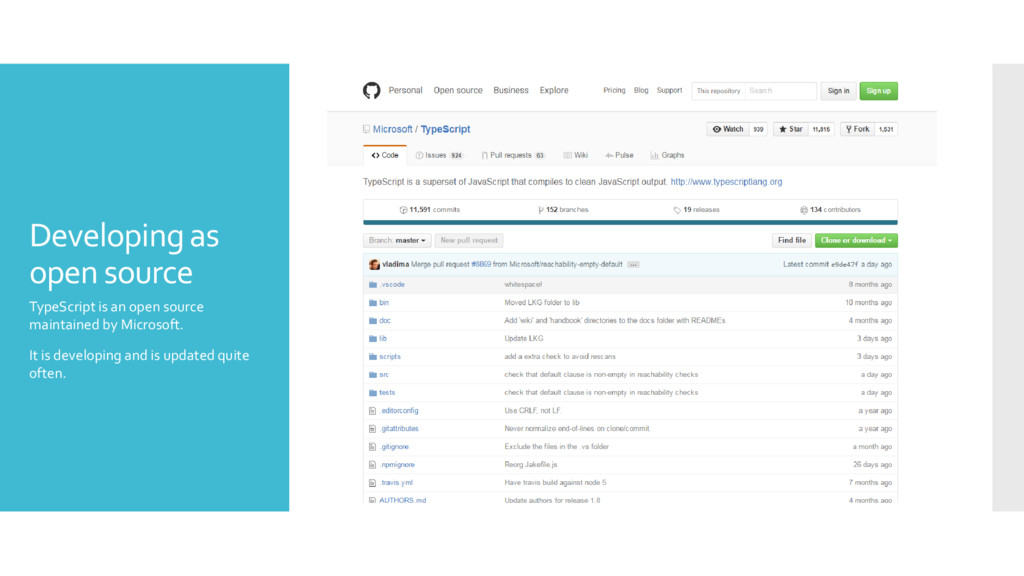Open the .gitignore file
This screenshot has width=1024, height=576.
(394, 447)
